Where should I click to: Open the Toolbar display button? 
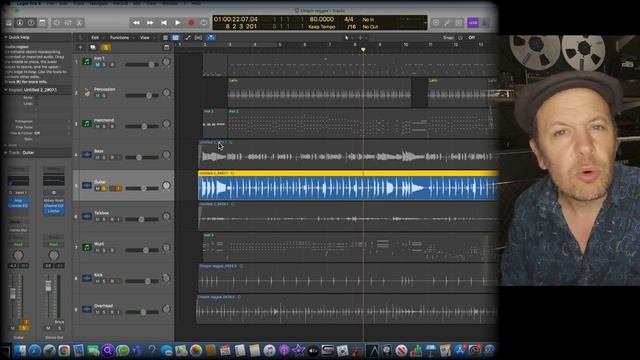[x=42, y=23]
